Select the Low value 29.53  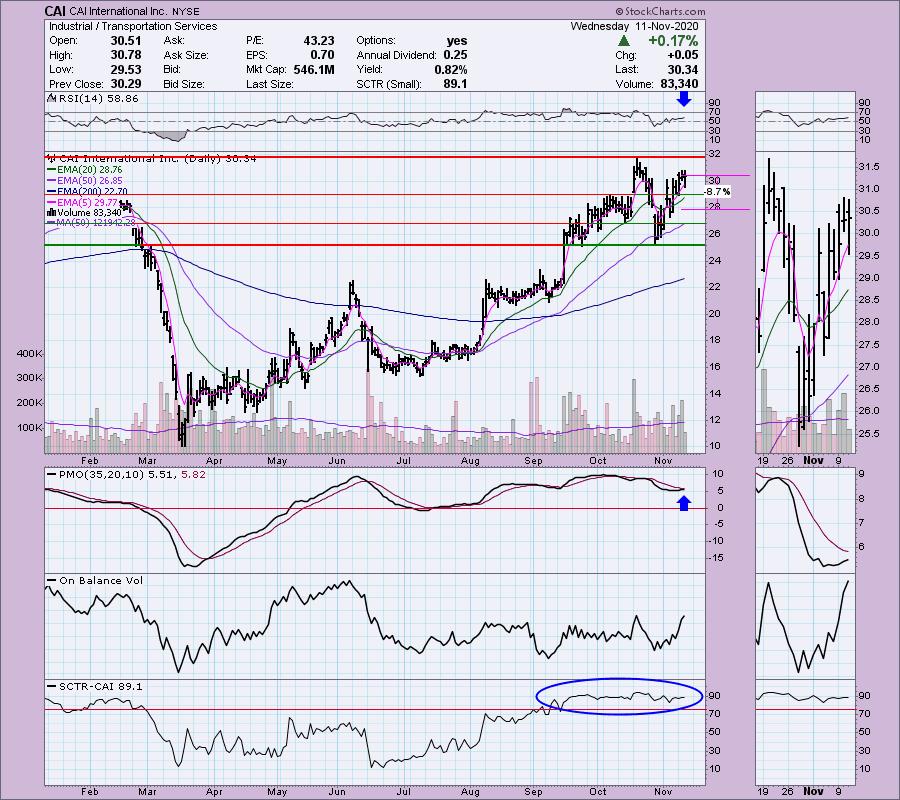pyautogui.click(x=126, y=69)
